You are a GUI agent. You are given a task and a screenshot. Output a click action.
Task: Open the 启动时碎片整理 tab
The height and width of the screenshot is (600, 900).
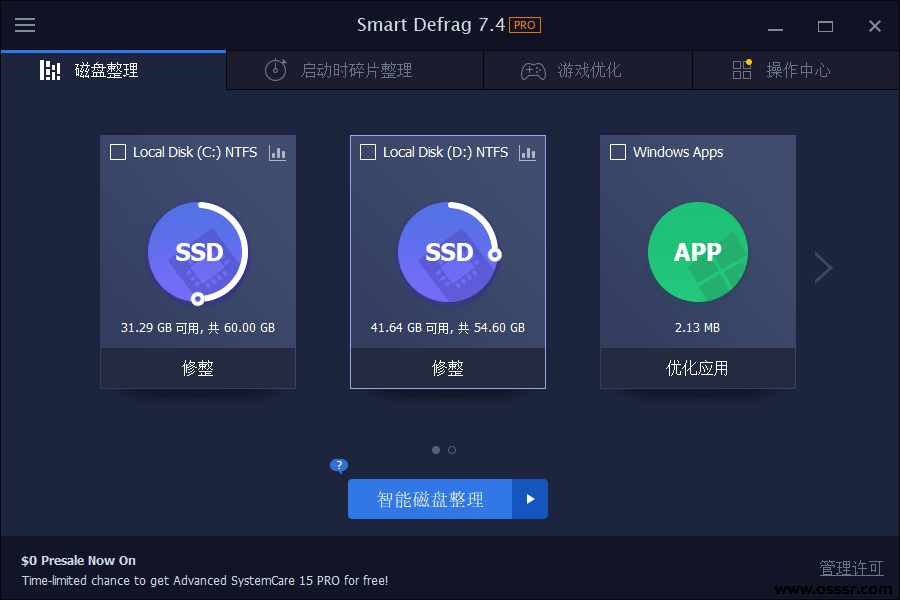tap(355, 70)
